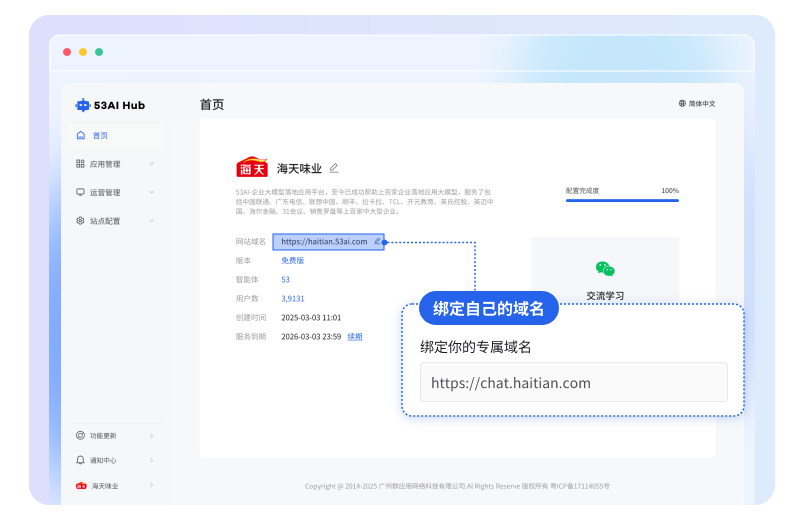Click the 运营管理 monitor icon
The image size is (805, 520).
click(81, 192)
